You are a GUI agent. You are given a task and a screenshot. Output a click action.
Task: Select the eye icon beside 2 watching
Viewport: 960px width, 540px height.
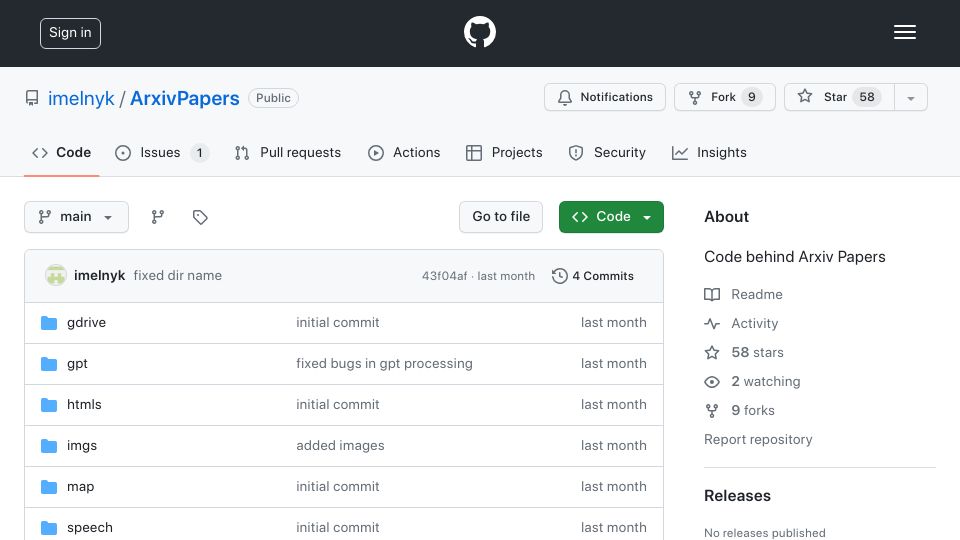coord(711,381)
